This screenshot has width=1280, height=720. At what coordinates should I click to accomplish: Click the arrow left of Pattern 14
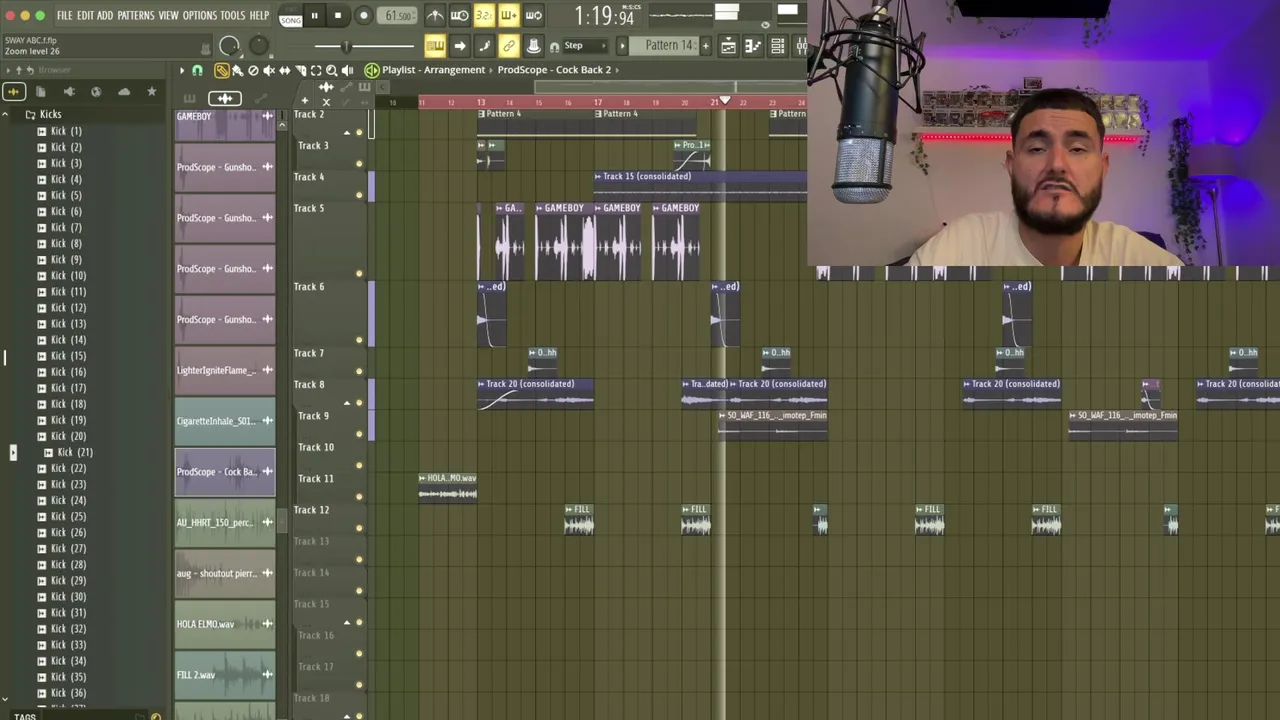click(622, 46)
